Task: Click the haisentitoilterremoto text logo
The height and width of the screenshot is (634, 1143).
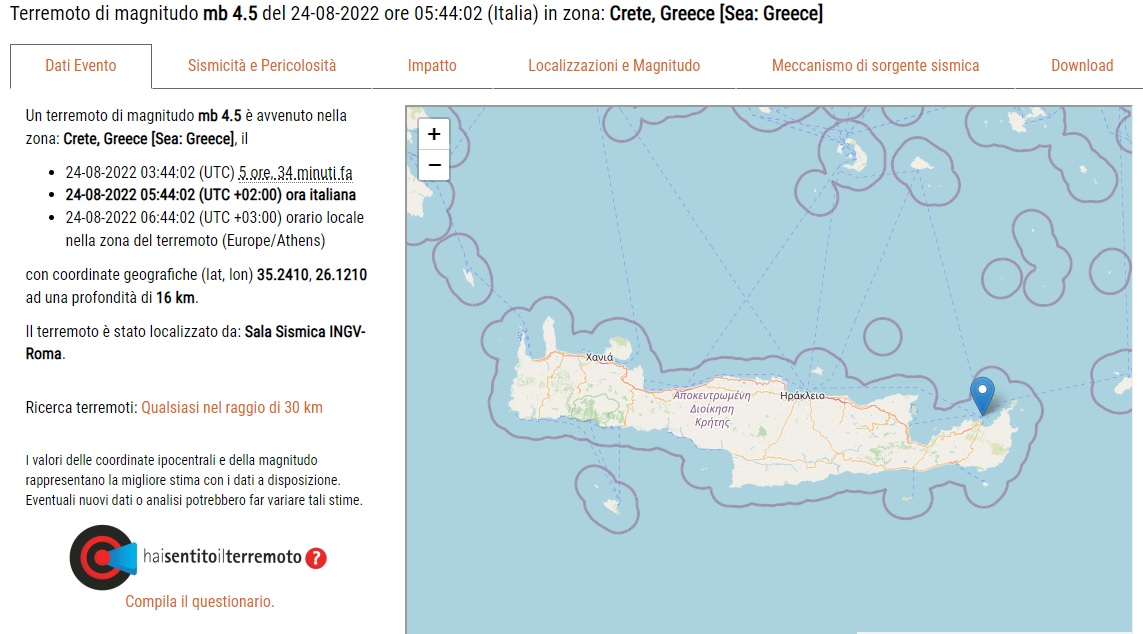Action: 222,557
